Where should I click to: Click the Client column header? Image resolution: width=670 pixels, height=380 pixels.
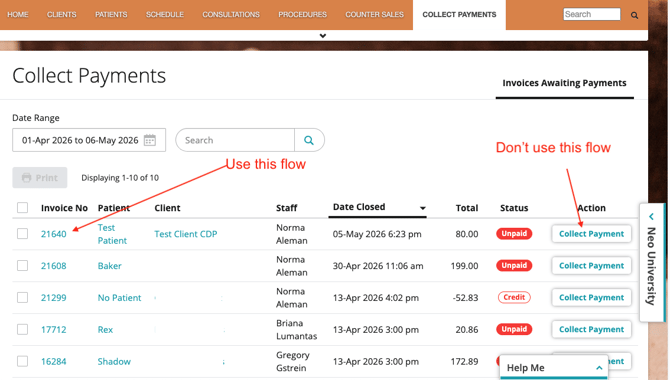167,208
